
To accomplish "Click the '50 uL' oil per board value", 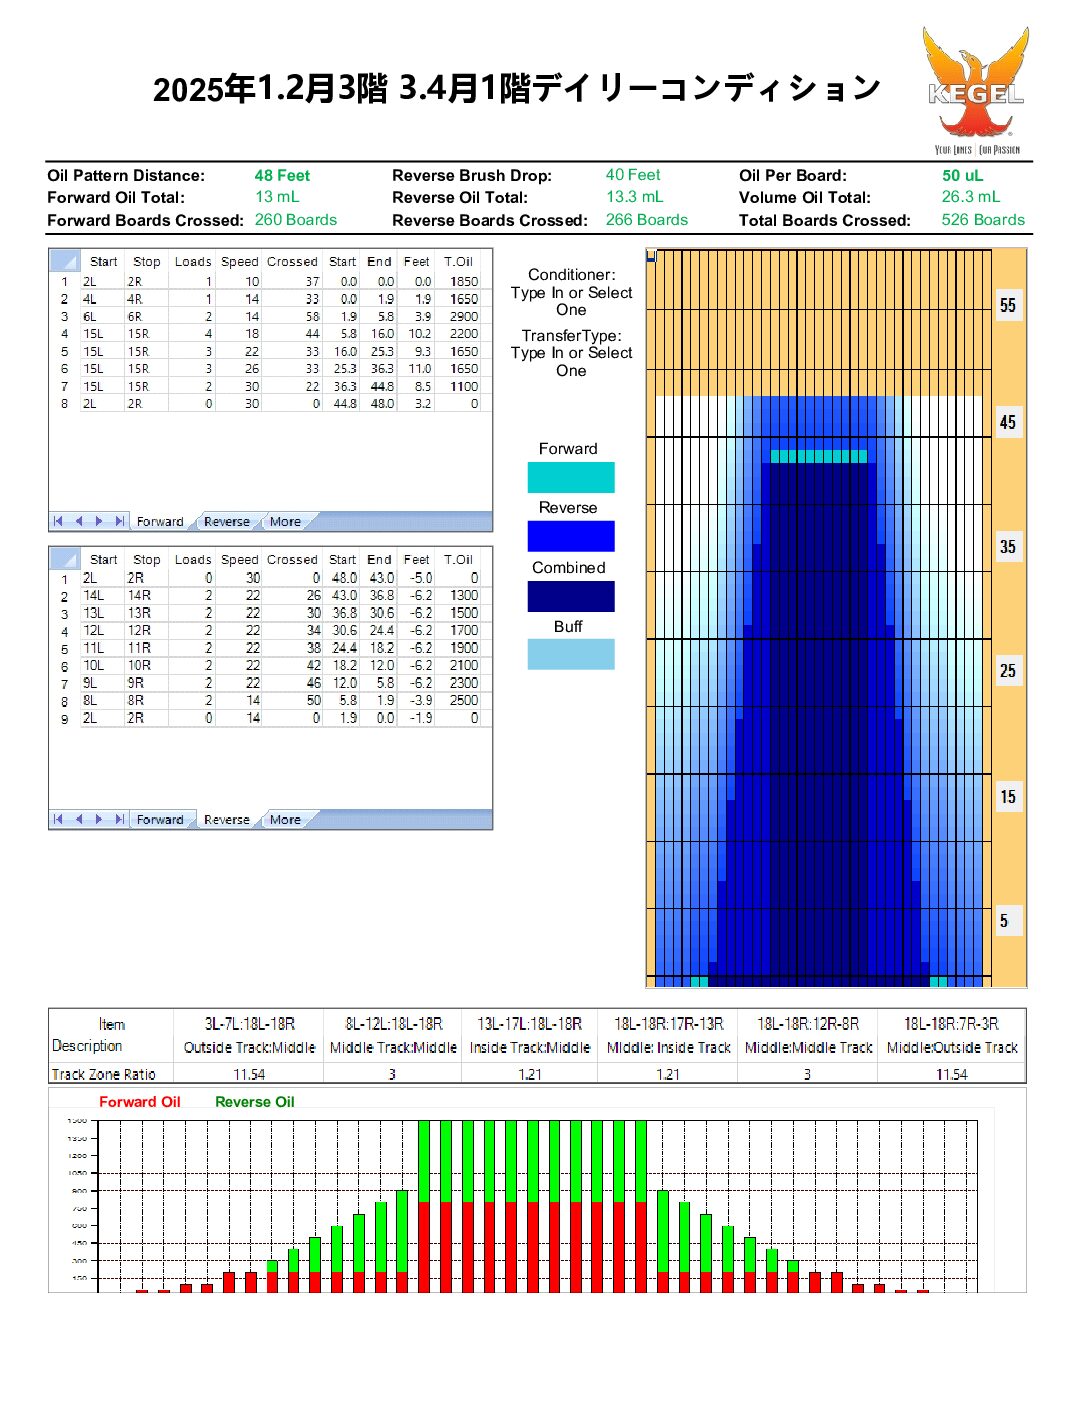I will coord(963,175).
